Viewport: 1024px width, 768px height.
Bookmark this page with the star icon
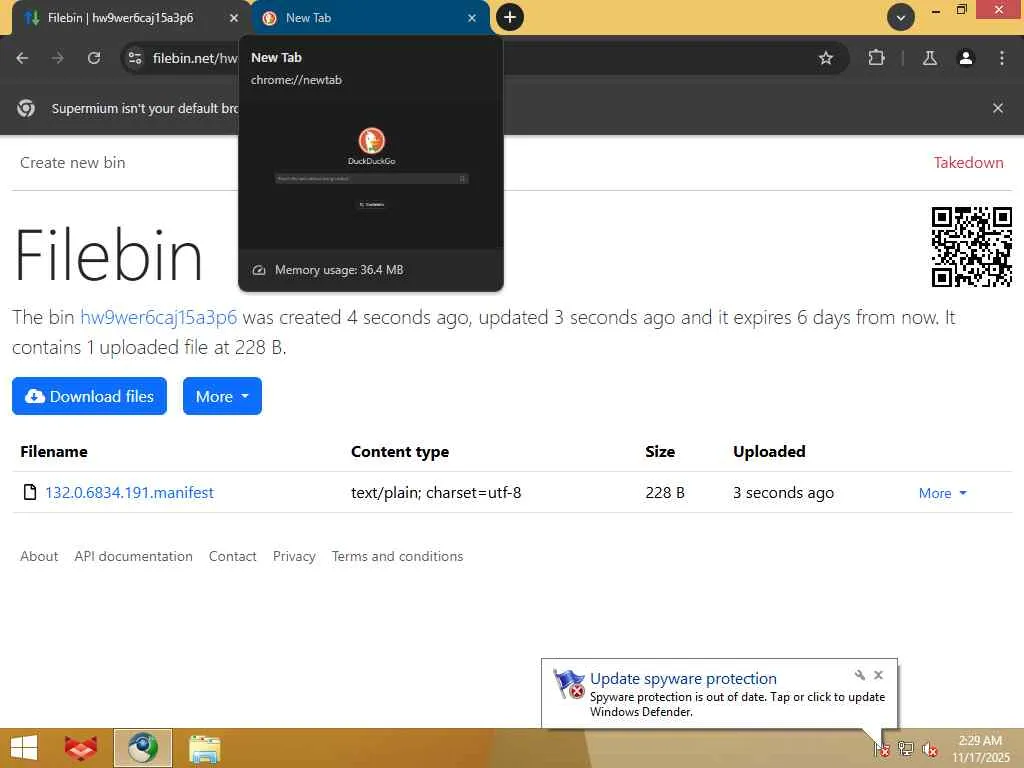[x=825, y=58]
